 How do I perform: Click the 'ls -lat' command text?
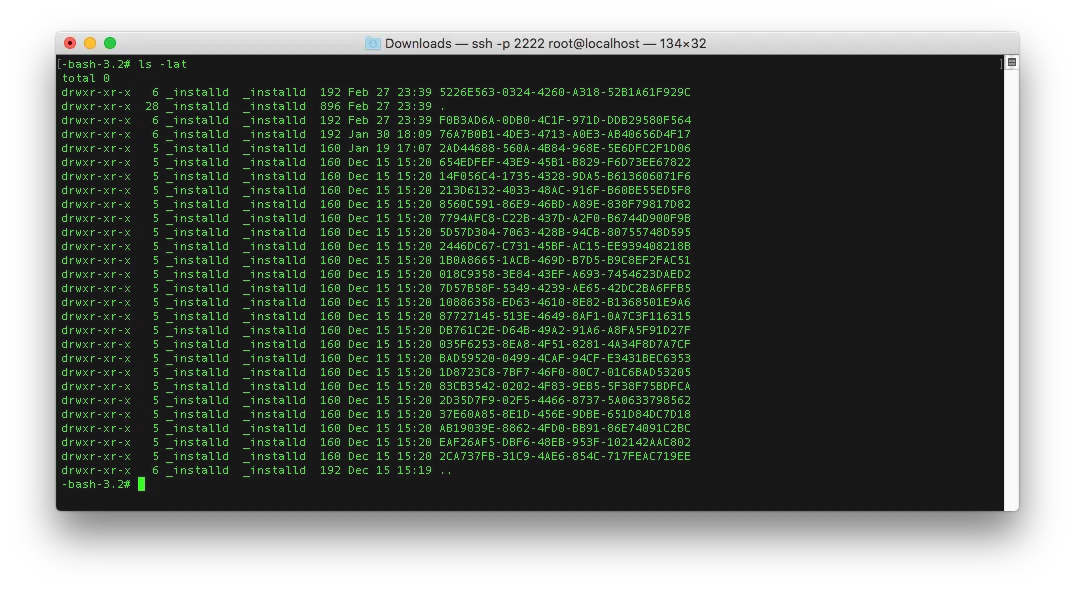click(162, 64)
